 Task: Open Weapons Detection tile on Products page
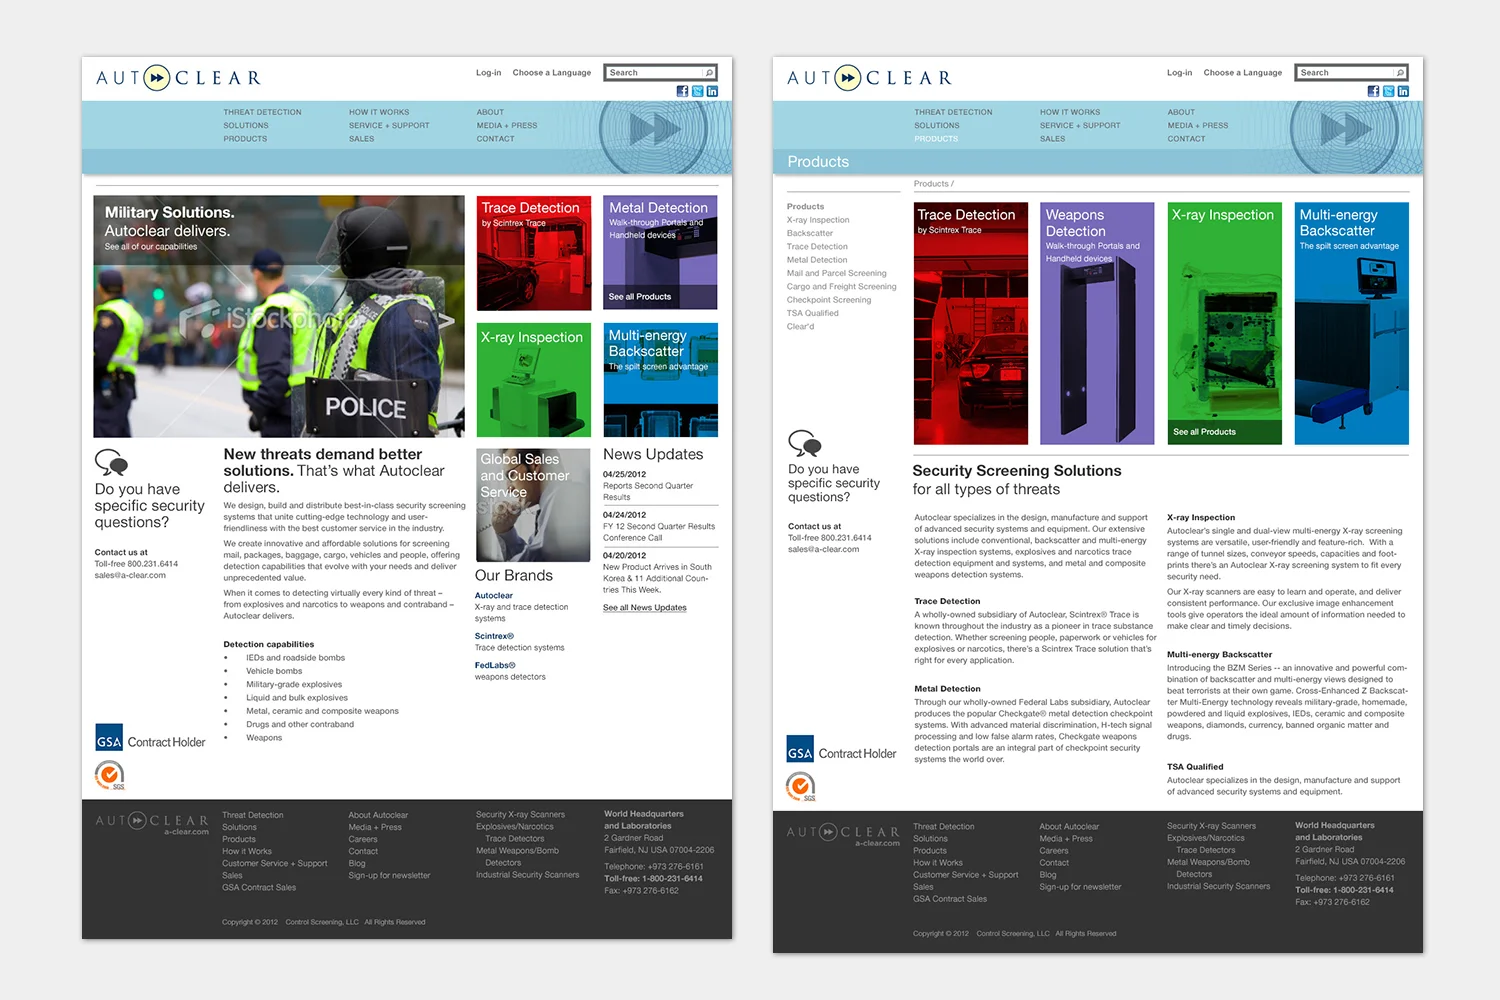coord(1097,324)
